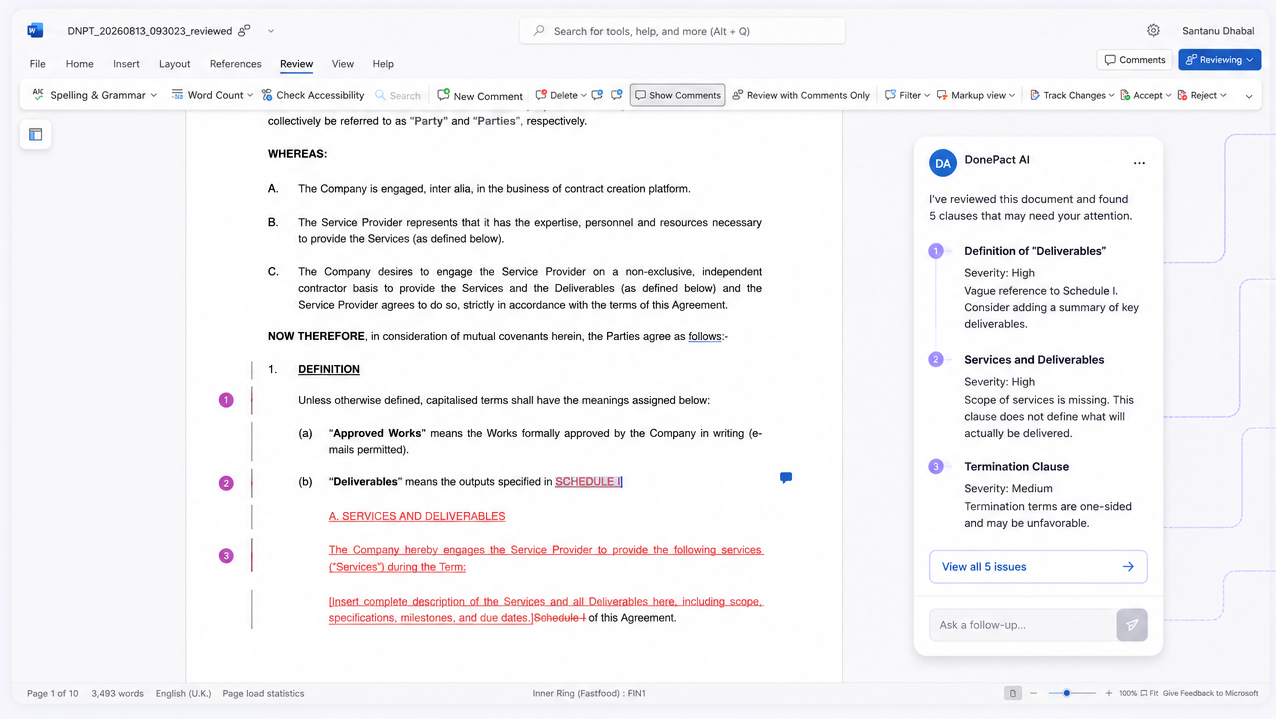Add a New Comment
Screen dimensions: 1276x719
[480, 95]
